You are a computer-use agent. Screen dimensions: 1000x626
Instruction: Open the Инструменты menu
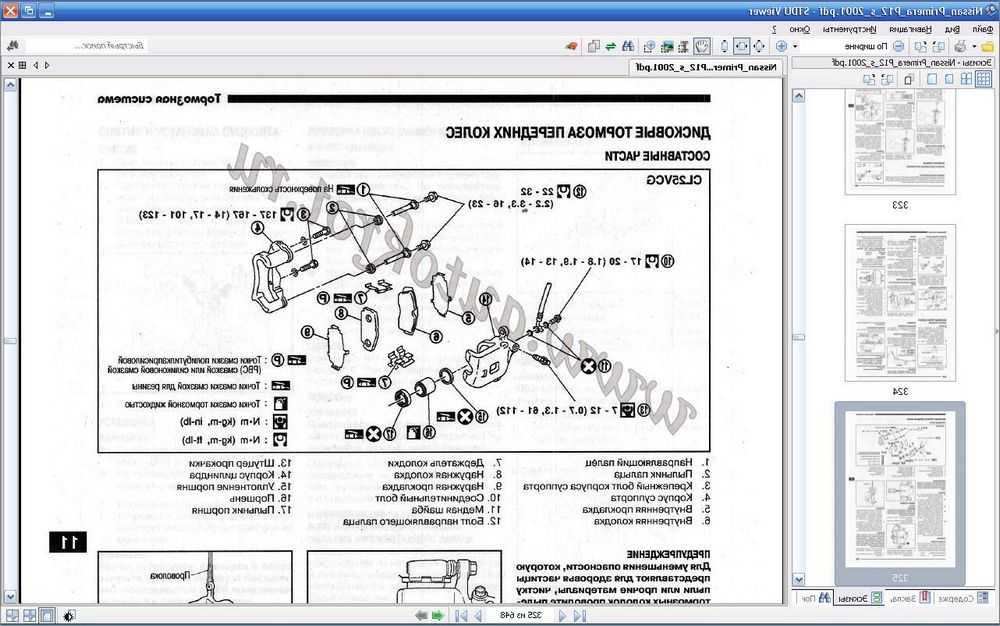pyautogui.click(x=849, y=29)
